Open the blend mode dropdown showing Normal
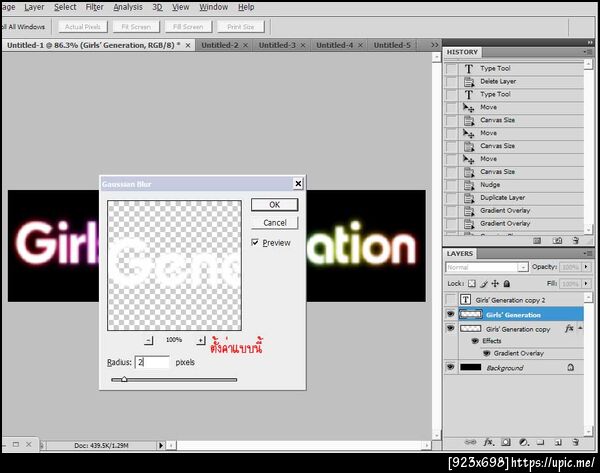The width and height of the screenshot is (600, 473). [487, 267]
